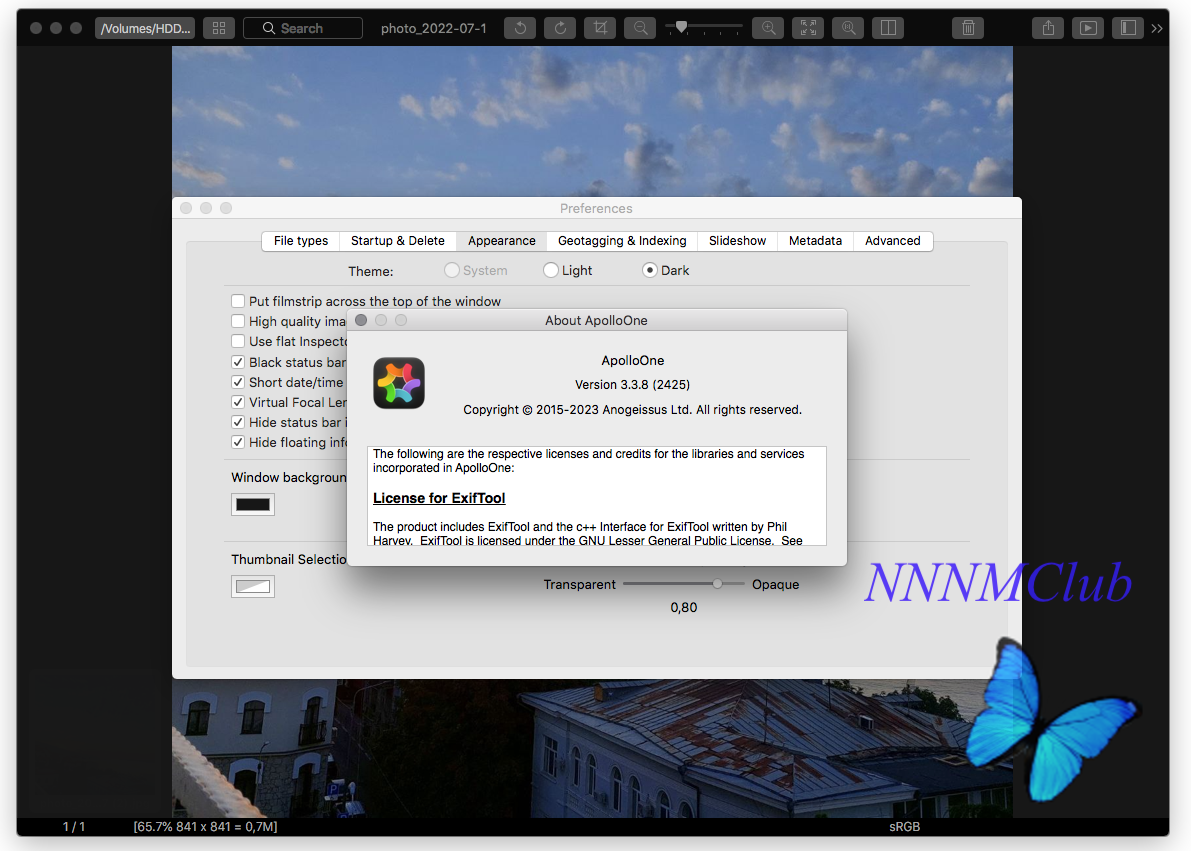Switch to File types tab
Image resolution: width=1191 pixels, height=851 pixels.
[301, 241]
